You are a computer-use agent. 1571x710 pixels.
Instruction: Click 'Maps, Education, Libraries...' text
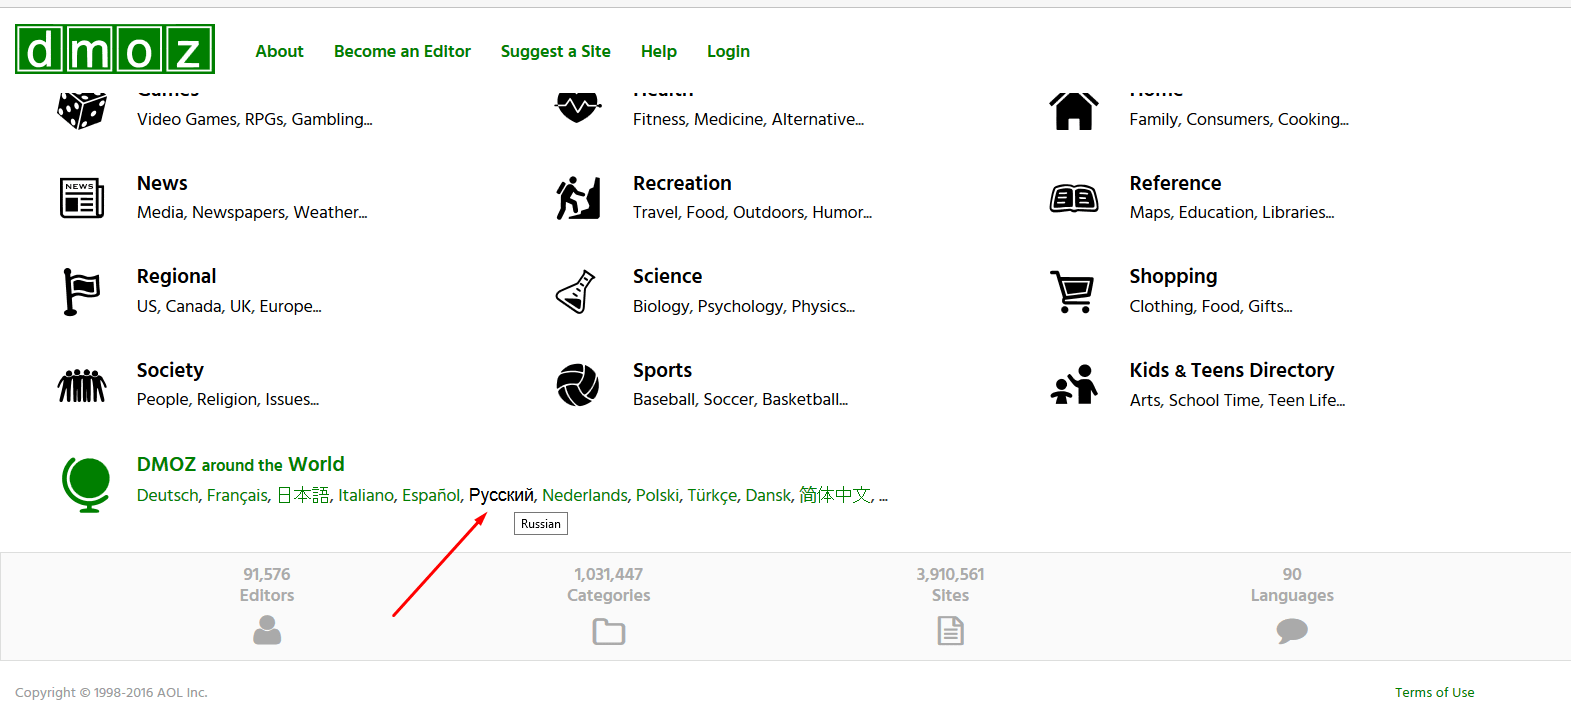(1232, 212)
